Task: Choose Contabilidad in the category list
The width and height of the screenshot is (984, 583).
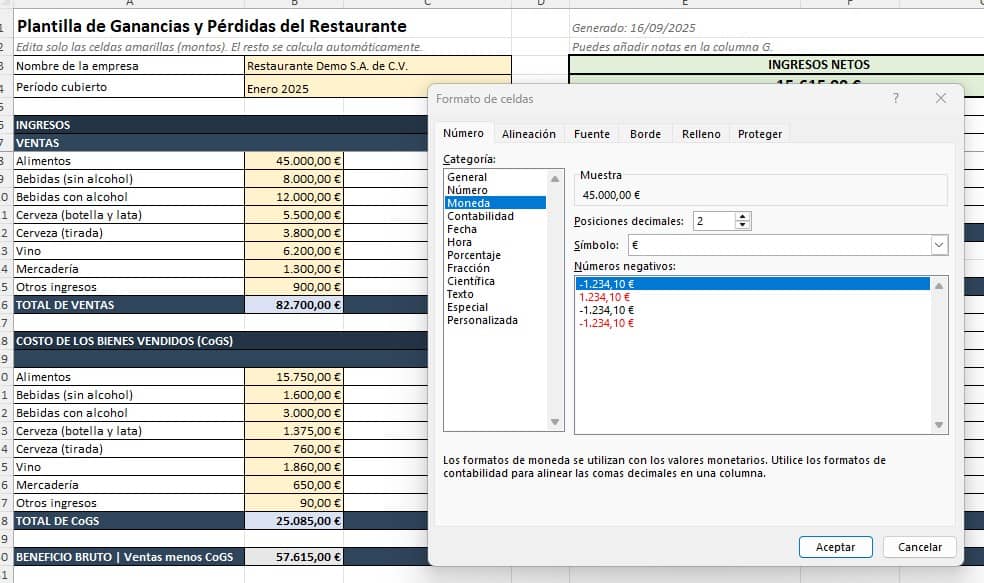Action: coord(480,216)
